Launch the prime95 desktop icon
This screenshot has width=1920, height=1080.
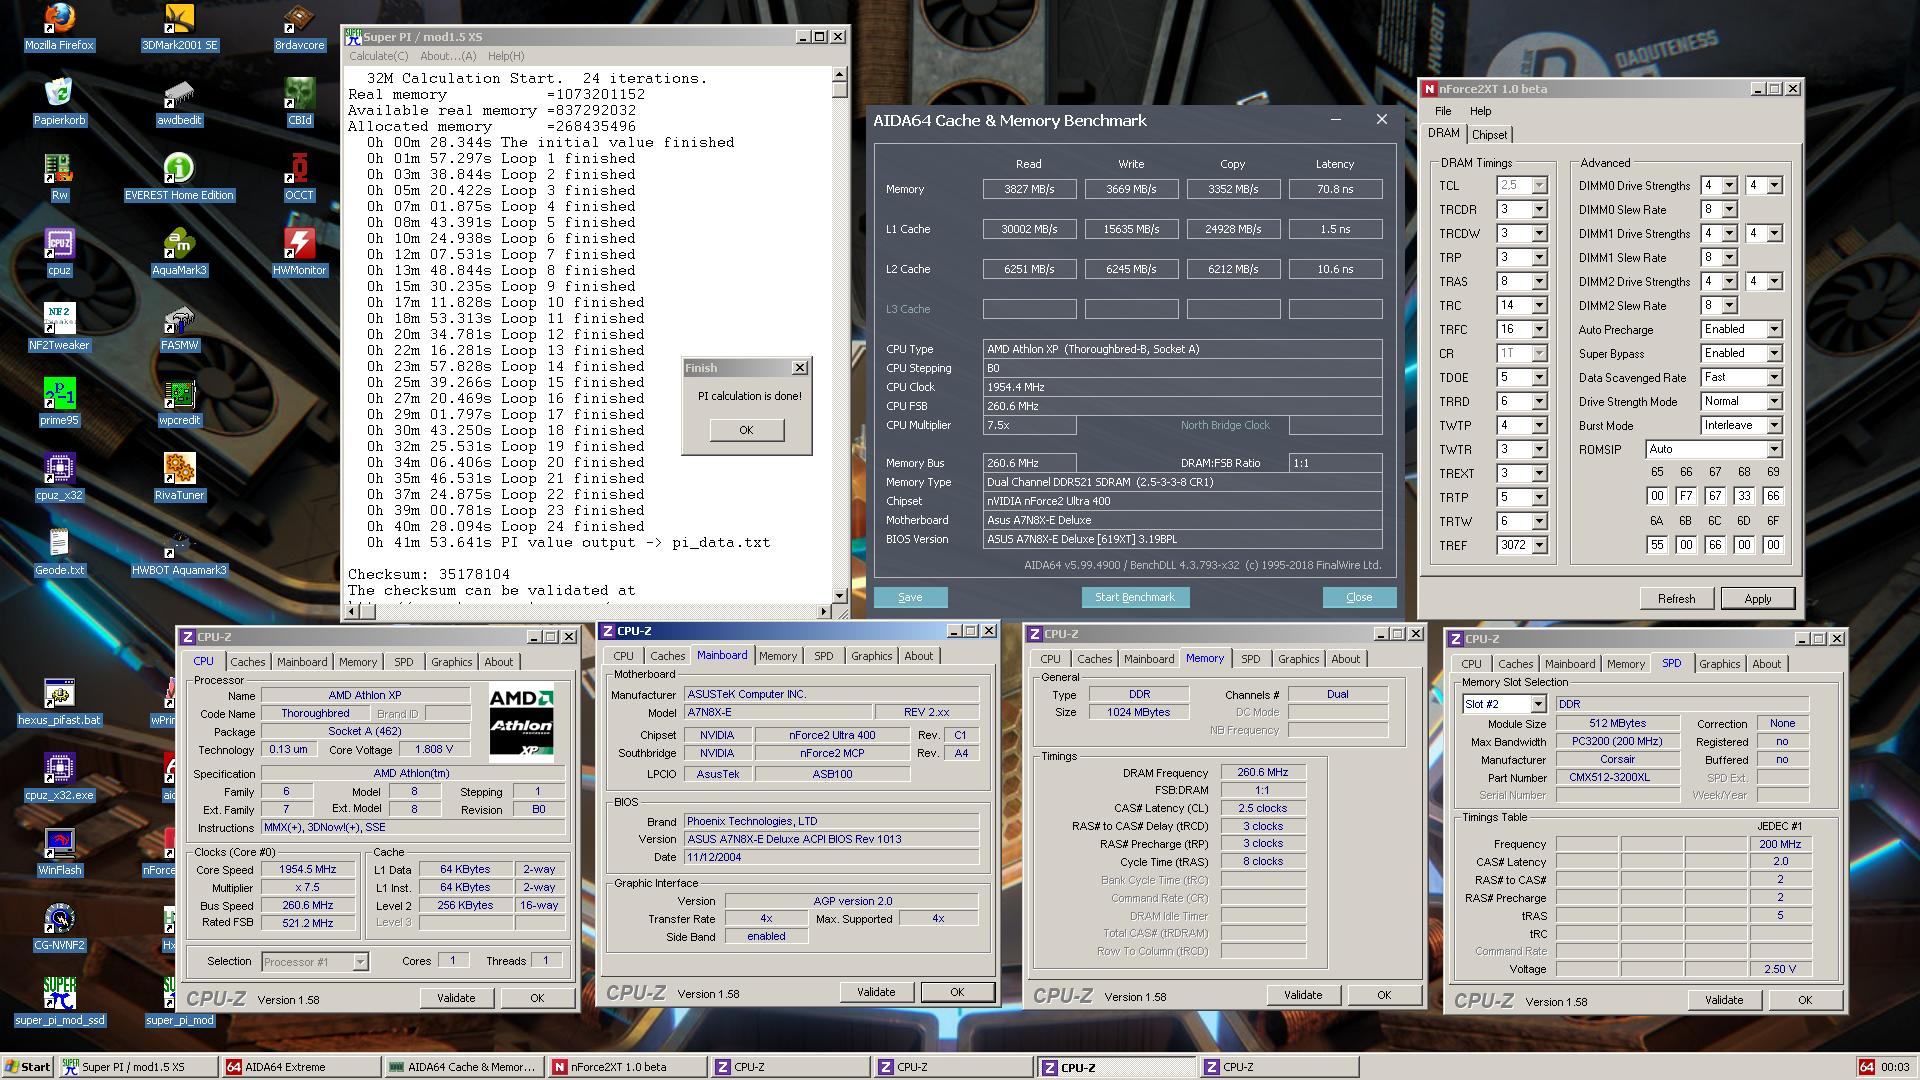point(59,394)
